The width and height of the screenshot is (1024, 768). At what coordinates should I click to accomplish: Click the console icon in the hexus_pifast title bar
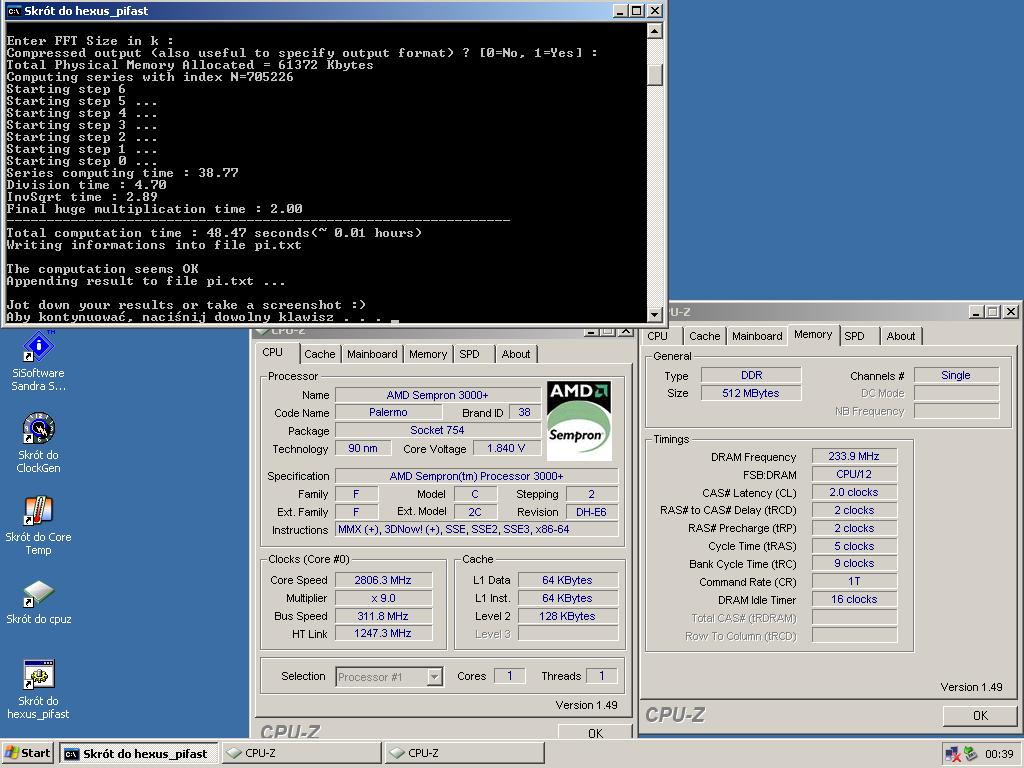pyautogui.click(x=14, y=10)
